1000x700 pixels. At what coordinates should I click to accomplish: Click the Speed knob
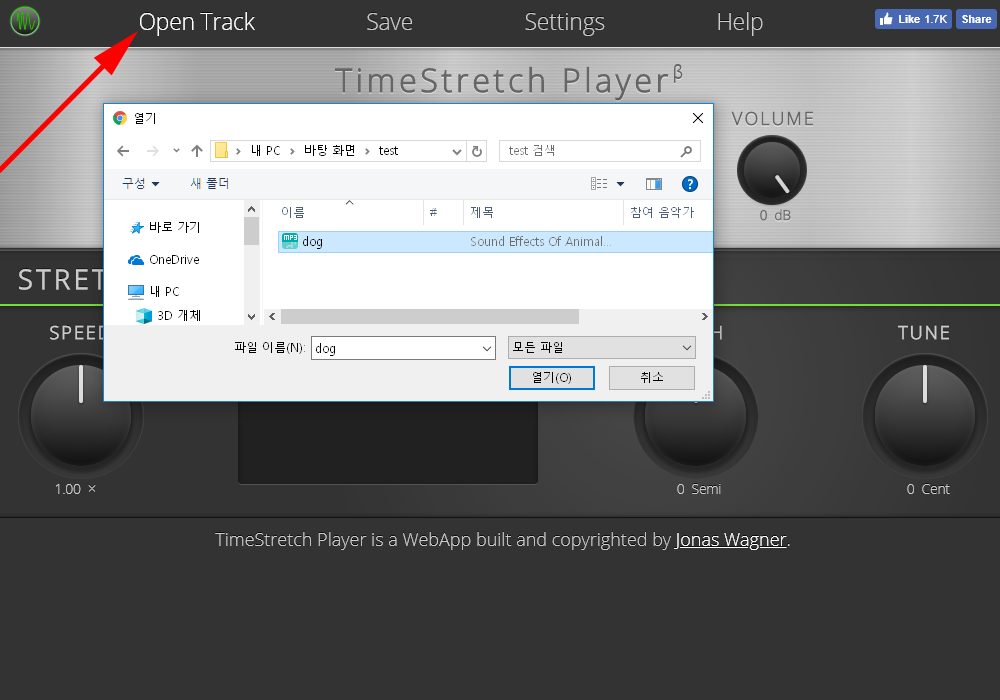tap(81, 416)
